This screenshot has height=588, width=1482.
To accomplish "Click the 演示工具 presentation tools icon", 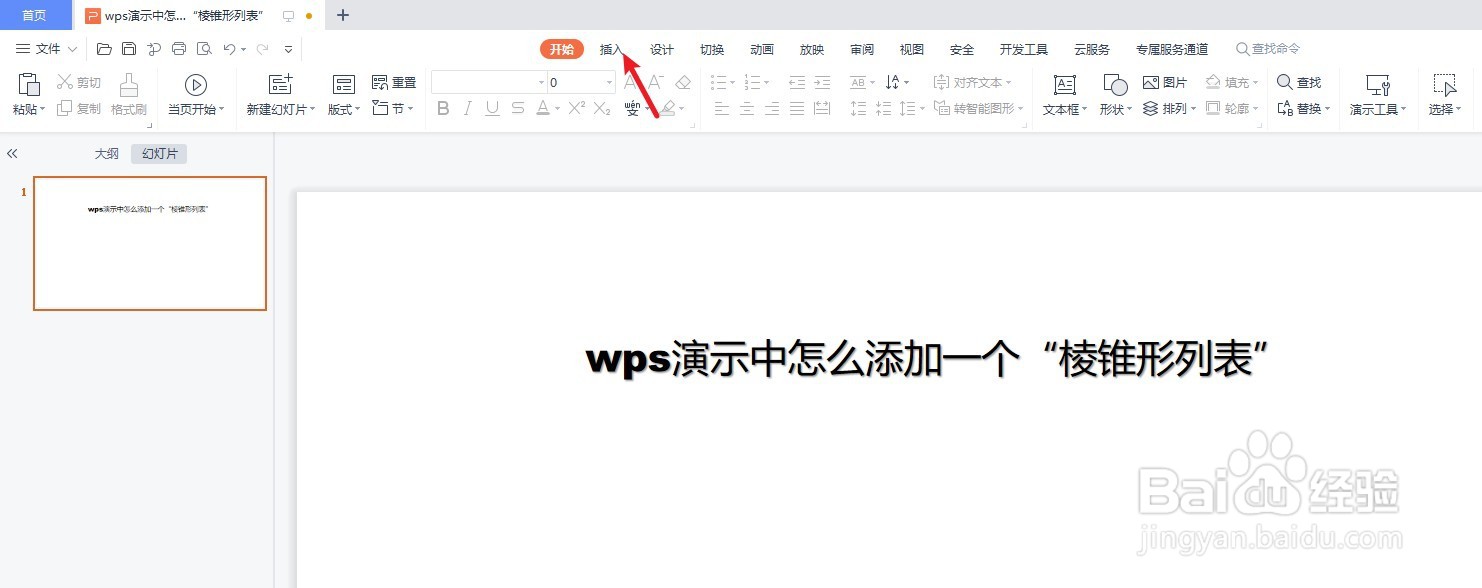I will (1378, 85).
